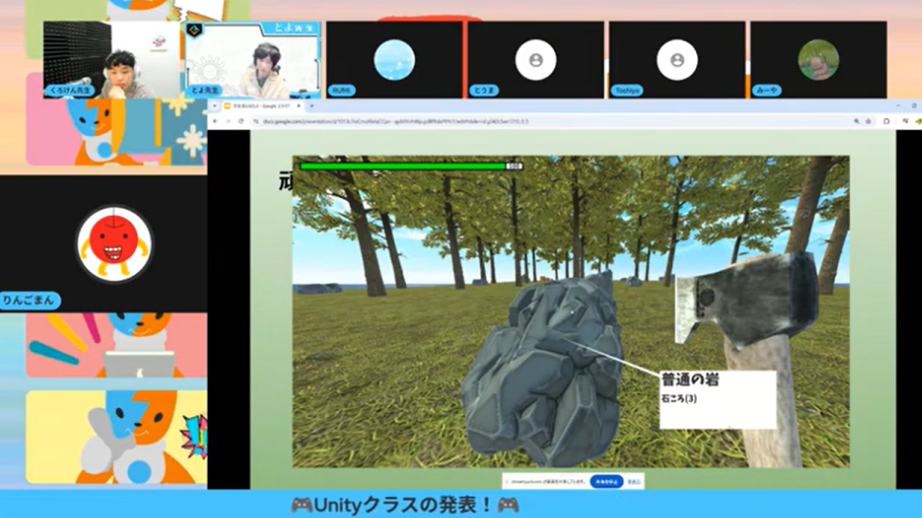922x518 pixels.
Task: Bookmark the page with the star icon
Action: pyautogui.click(x=868, y=121)
